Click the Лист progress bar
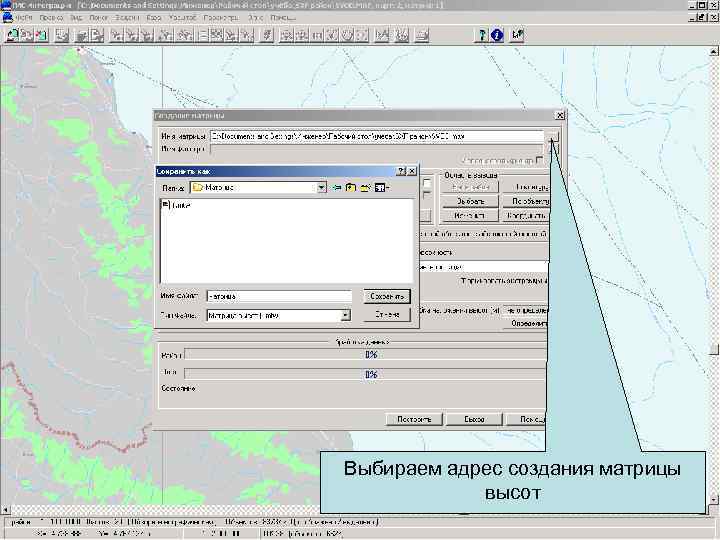Screen dimensions: 720x540 tap(366, 374)
